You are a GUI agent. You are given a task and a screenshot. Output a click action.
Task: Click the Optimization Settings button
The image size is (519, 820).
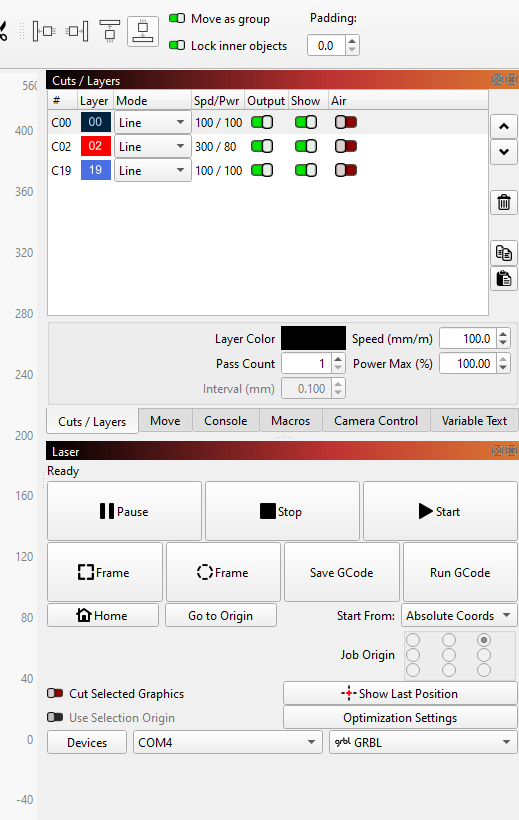400,718
